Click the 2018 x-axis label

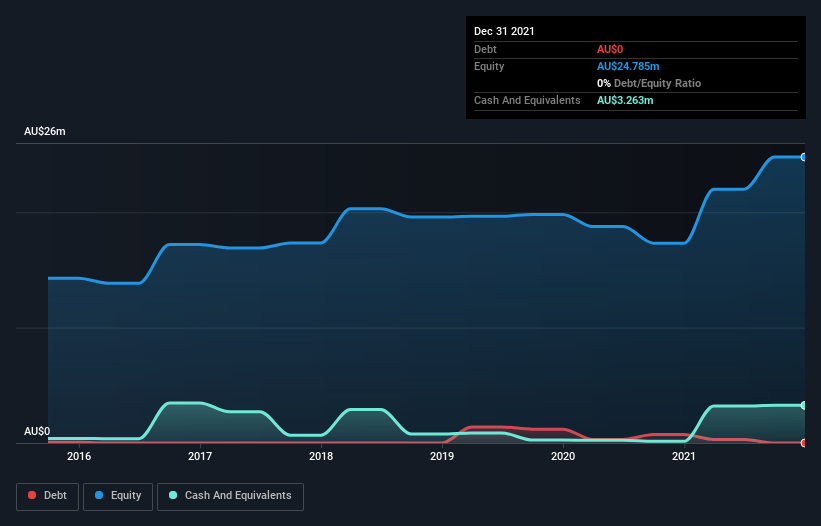(x=321, y=456)
